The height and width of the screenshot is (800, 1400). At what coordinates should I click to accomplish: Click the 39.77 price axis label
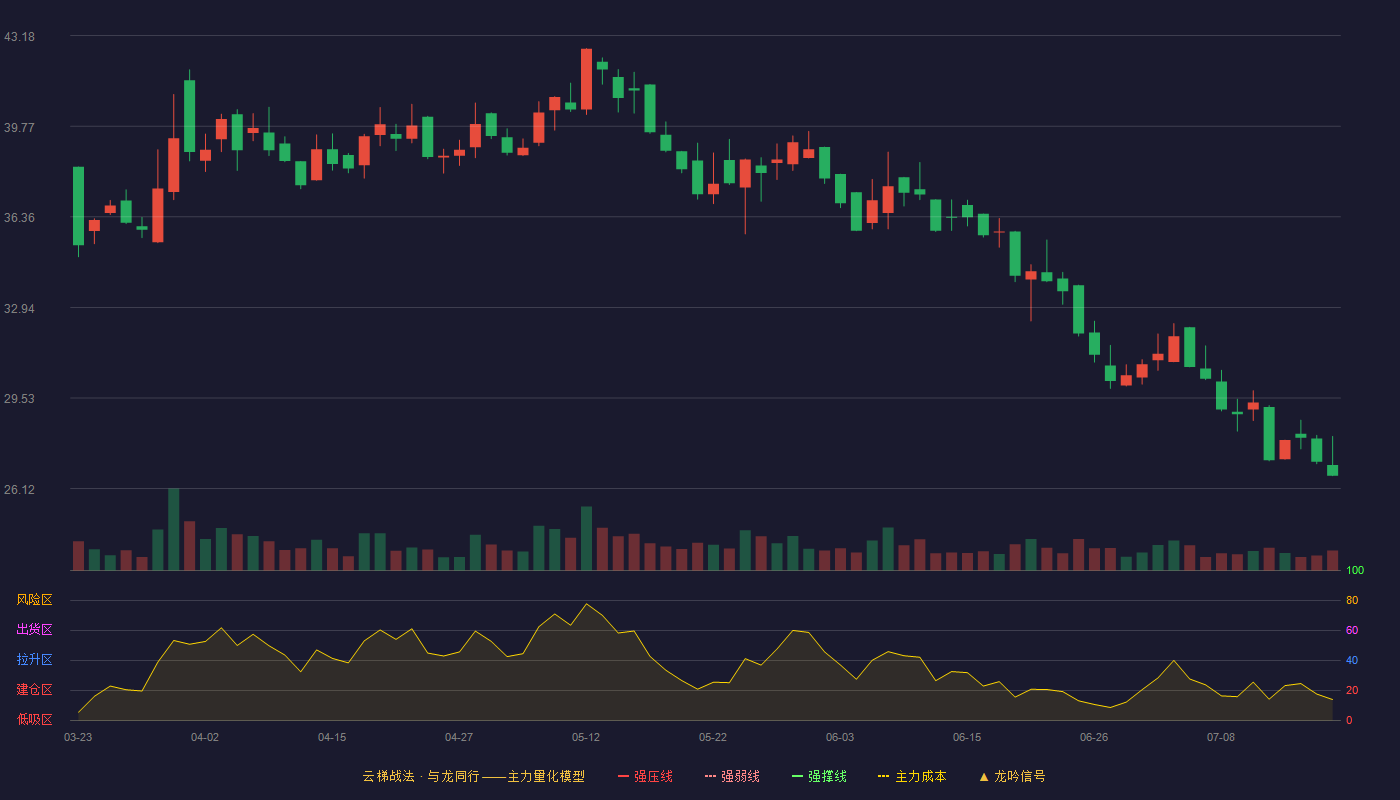coord(20,127)
